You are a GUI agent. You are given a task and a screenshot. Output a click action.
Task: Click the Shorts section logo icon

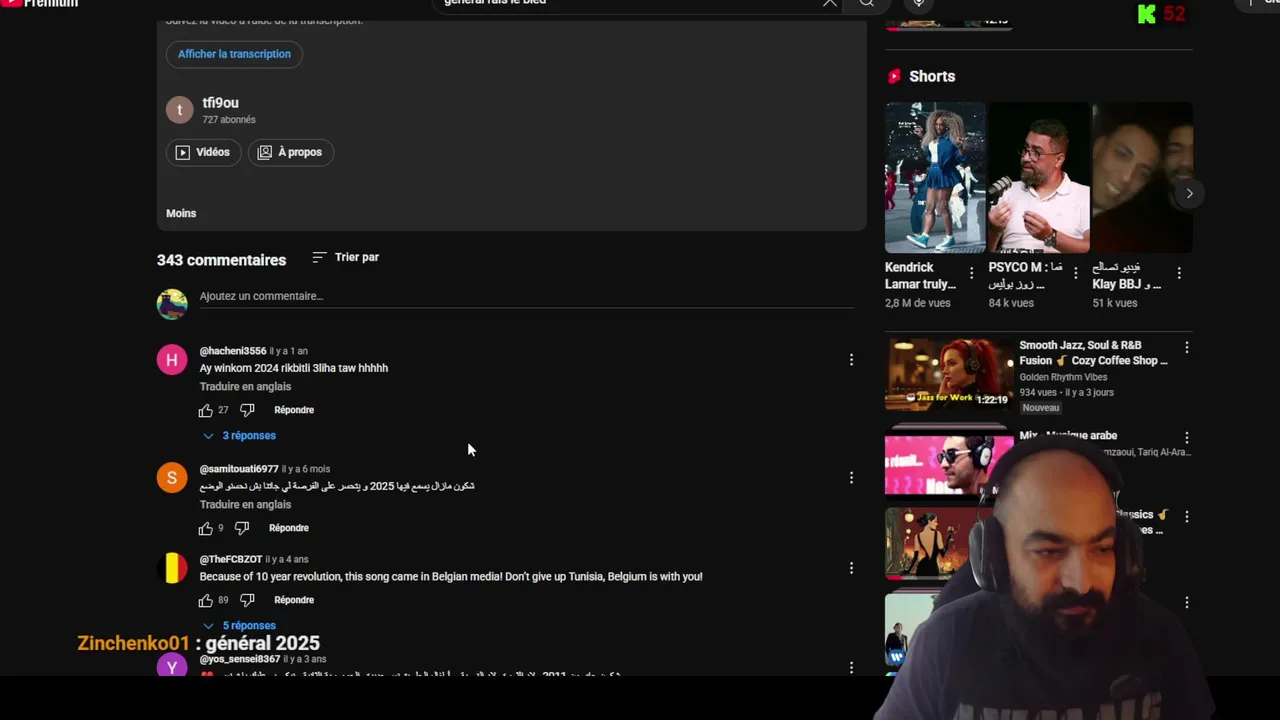(x=894, y=76)
